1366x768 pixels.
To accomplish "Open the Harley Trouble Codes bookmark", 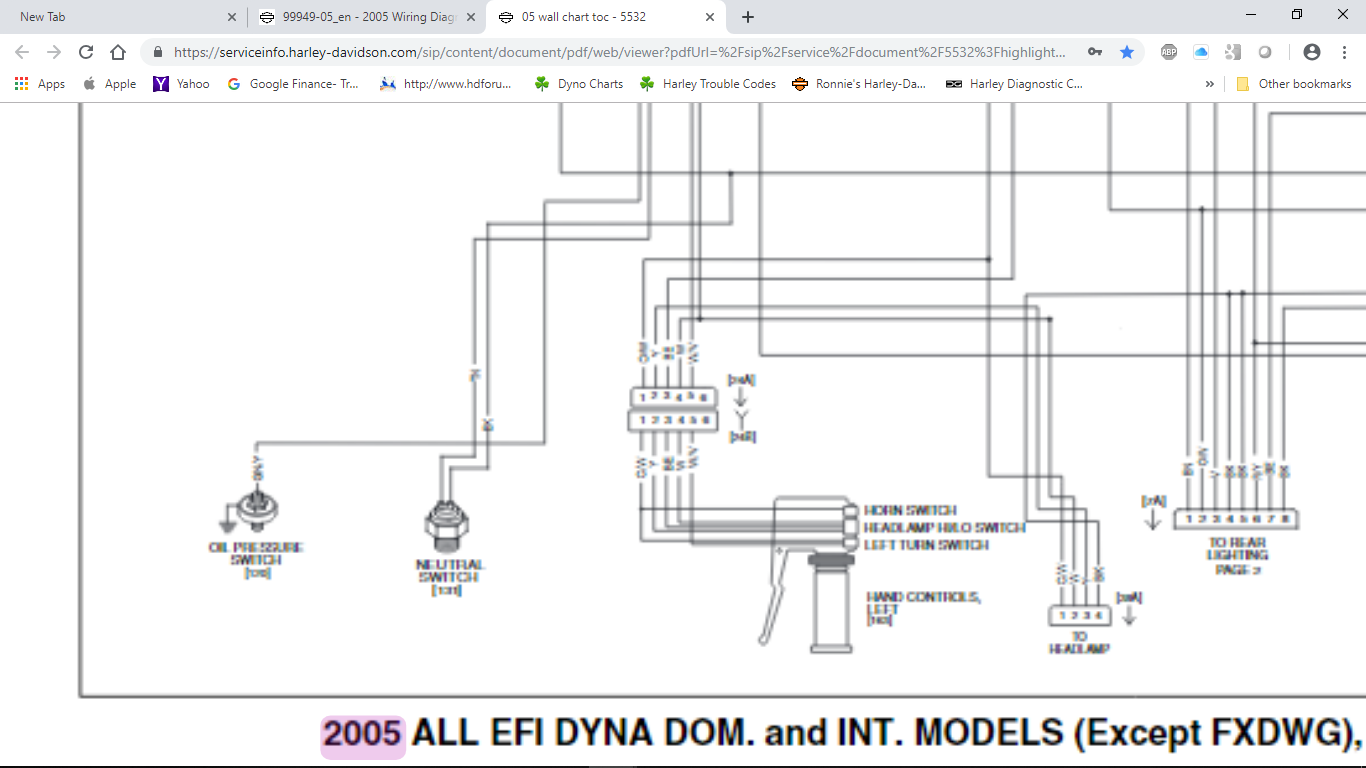I will 708,84.
